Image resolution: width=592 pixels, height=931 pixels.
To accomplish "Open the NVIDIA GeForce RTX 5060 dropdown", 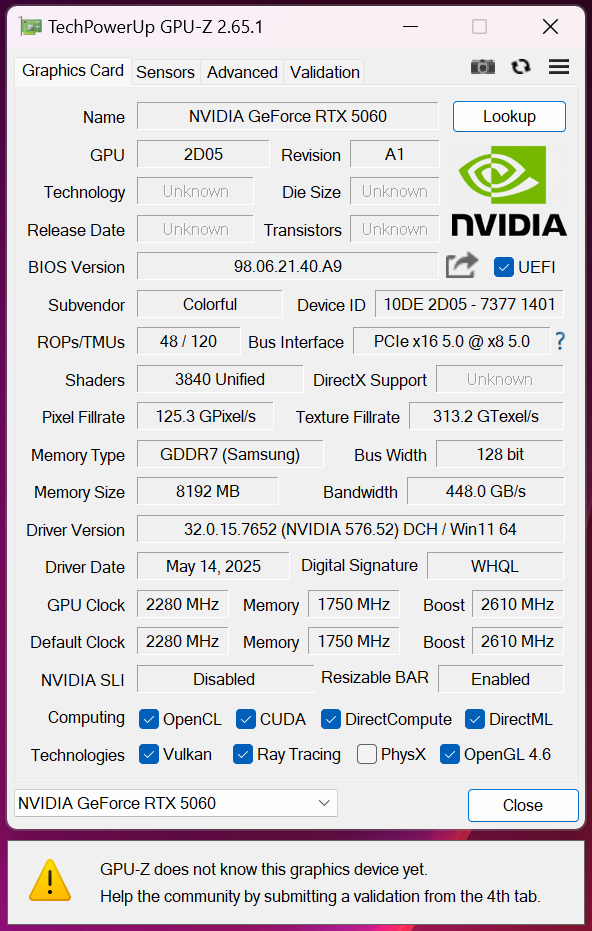I will tap(176, 803).
